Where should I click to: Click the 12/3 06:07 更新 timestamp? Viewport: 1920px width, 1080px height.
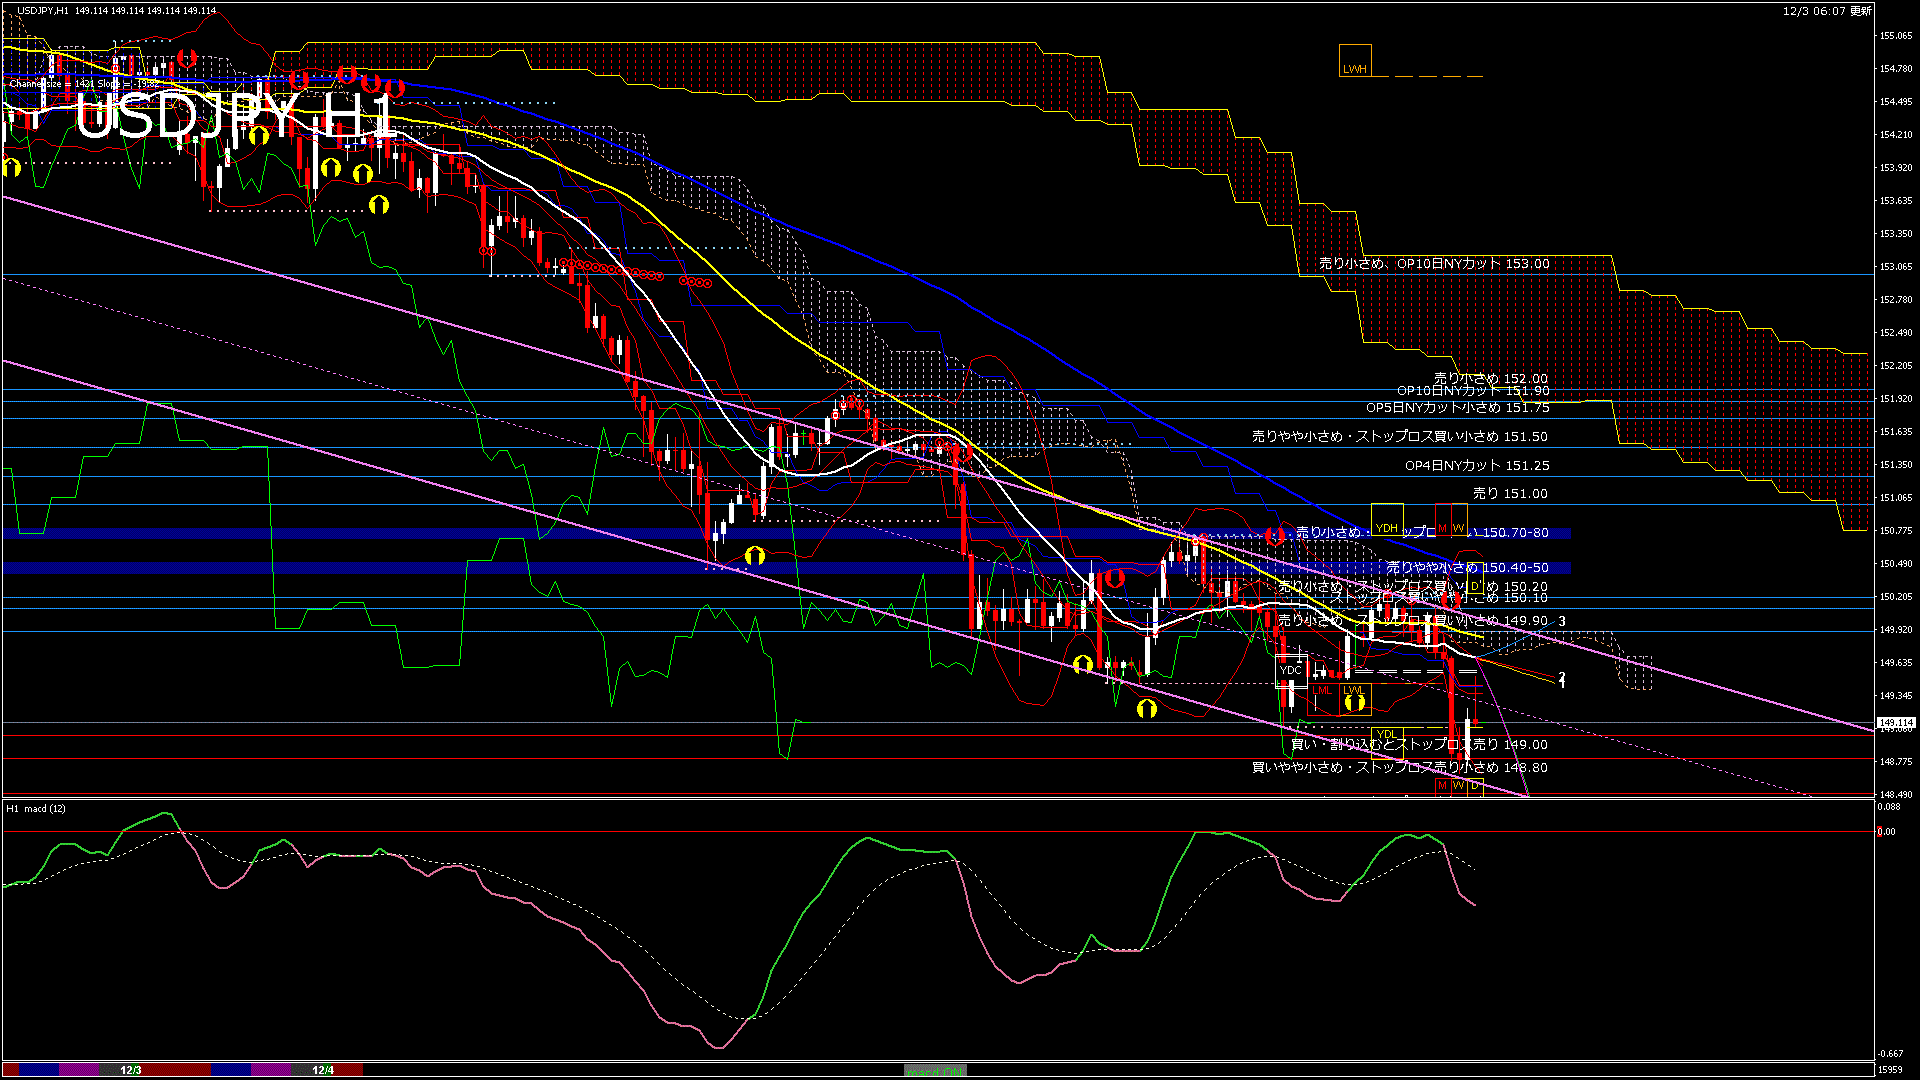coord(1827,11)
